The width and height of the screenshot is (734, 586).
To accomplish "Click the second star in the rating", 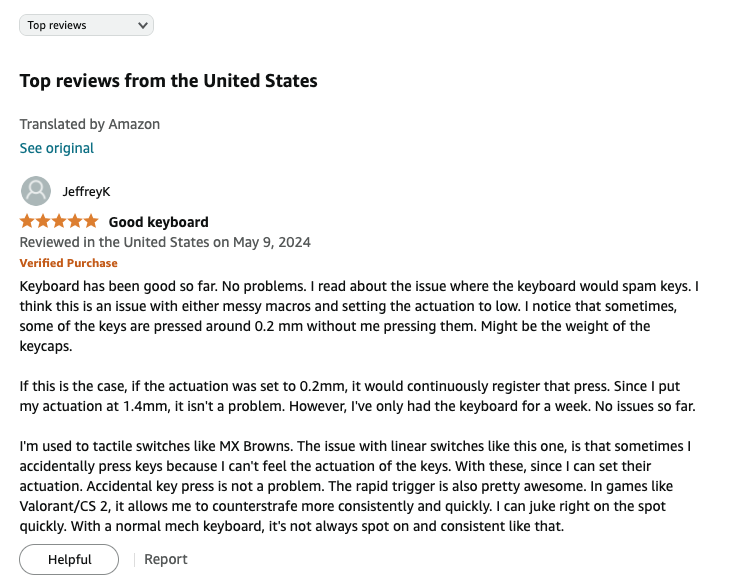I will 44,221.
